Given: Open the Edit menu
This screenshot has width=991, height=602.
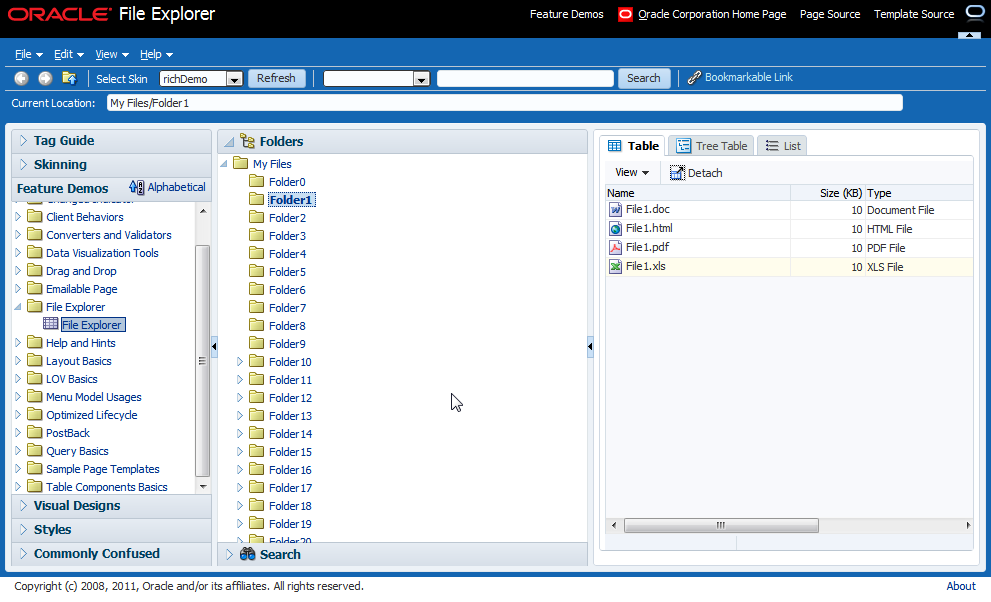Looking at the screenshot, I should pyautogui.click(x=68, y=54).
